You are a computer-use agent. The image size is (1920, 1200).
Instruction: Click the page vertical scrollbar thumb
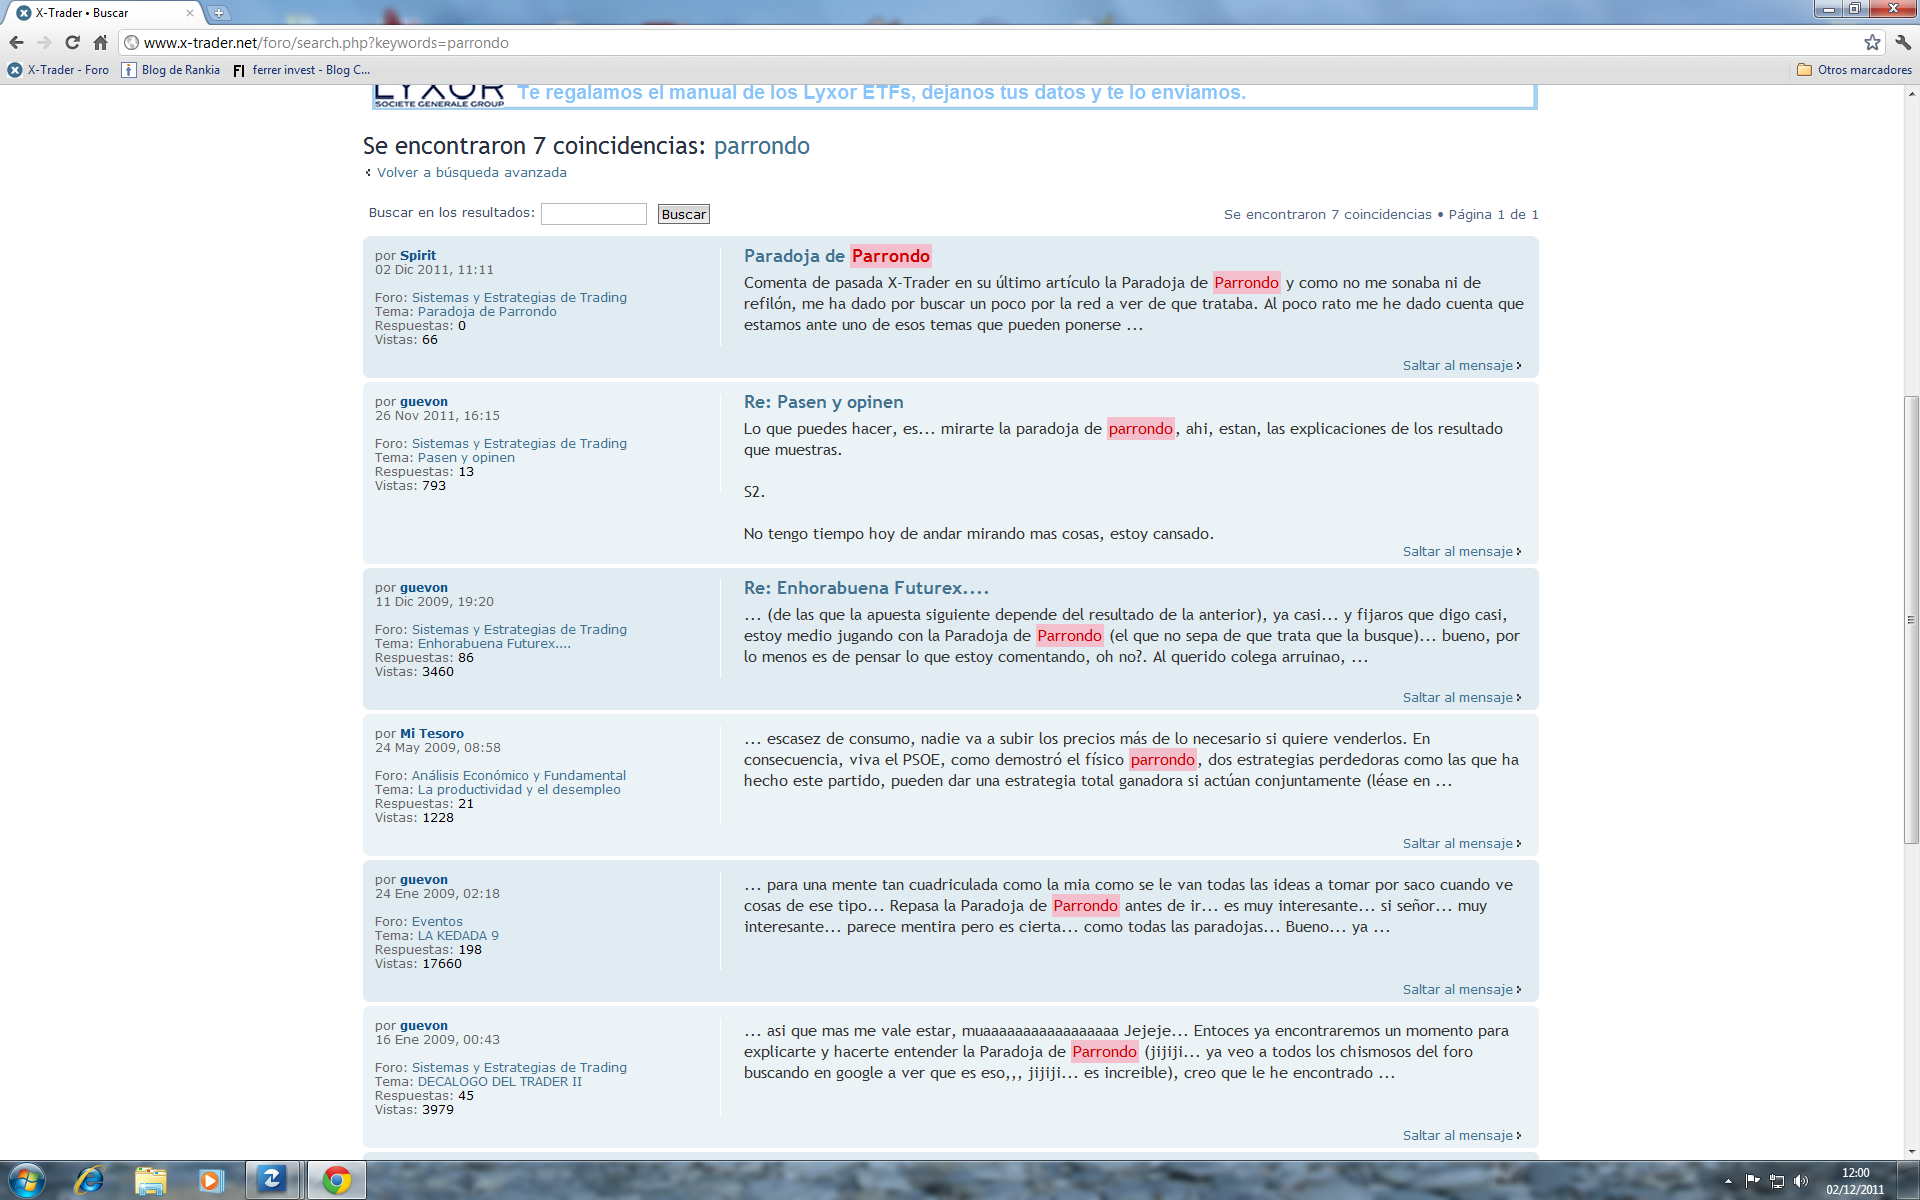[x=1911, y=620]
